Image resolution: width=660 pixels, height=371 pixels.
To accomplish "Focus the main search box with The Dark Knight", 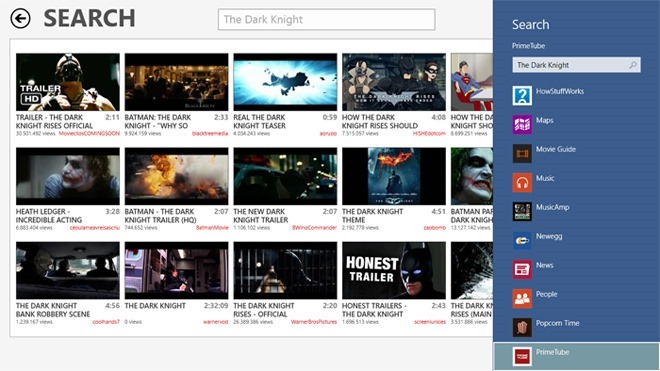I will [327, 19].
